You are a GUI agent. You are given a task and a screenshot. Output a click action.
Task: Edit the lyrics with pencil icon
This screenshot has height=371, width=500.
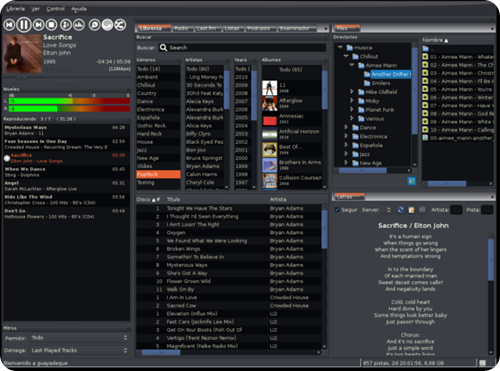412,210
